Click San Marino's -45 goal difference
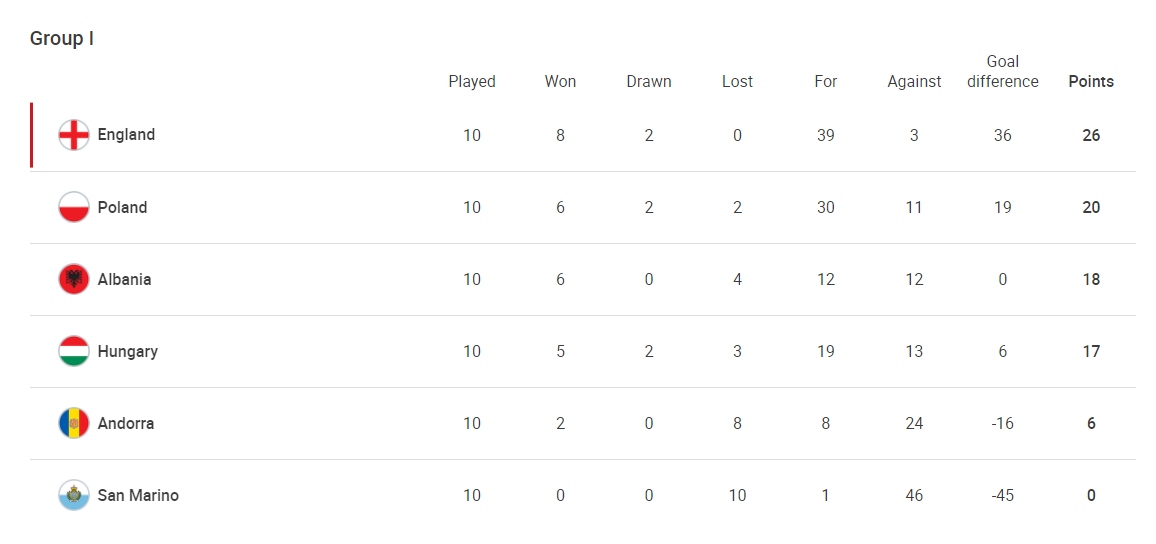Image resolution: width=1156 pixels, height=544 pixels. [x=1003, y=495]
